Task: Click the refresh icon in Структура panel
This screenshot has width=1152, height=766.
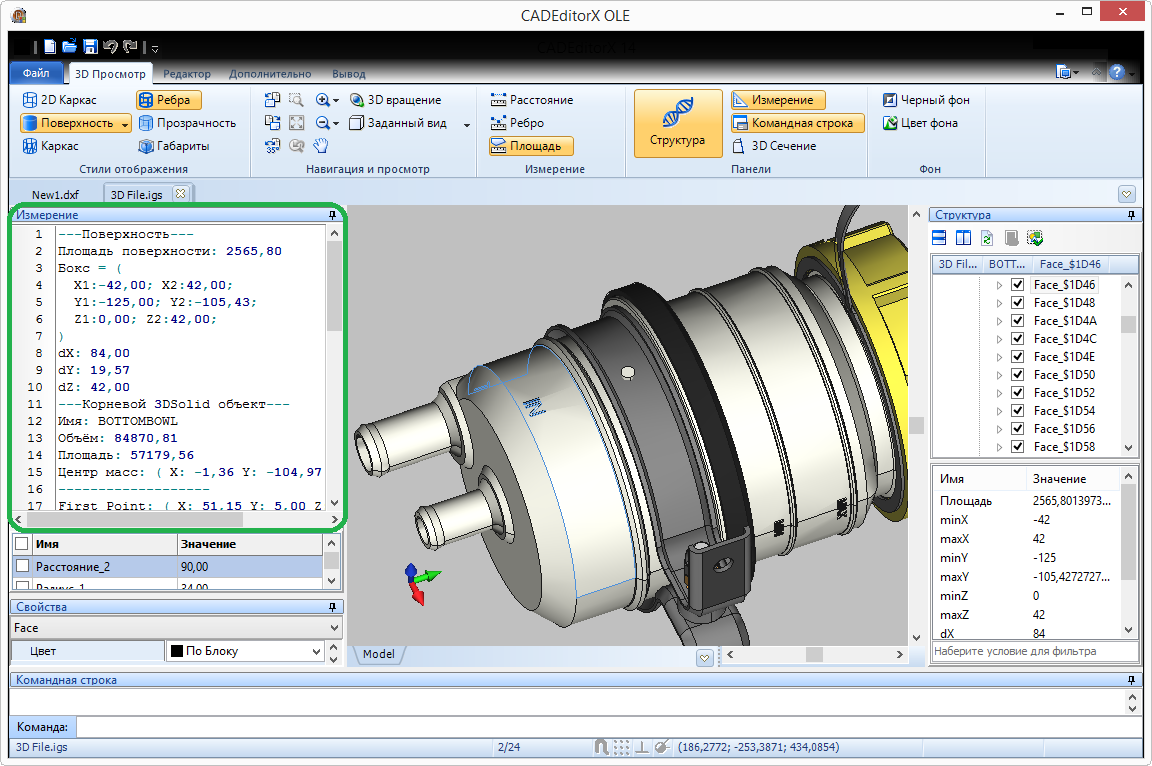Action: (987, 238)
